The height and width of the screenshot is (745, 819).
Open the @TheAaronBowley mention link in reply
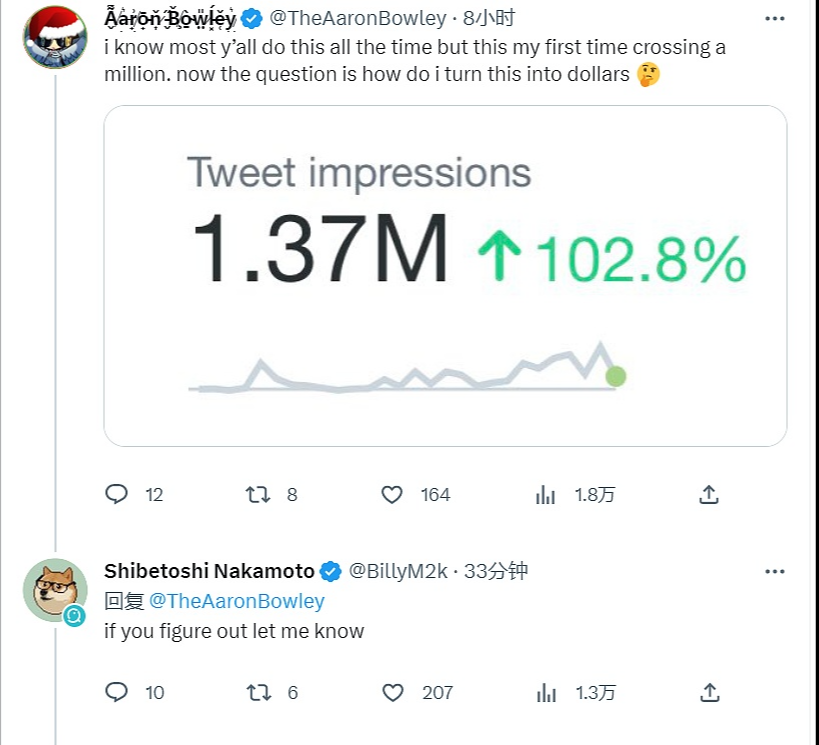pyautogui.click(x=237, y=601)
